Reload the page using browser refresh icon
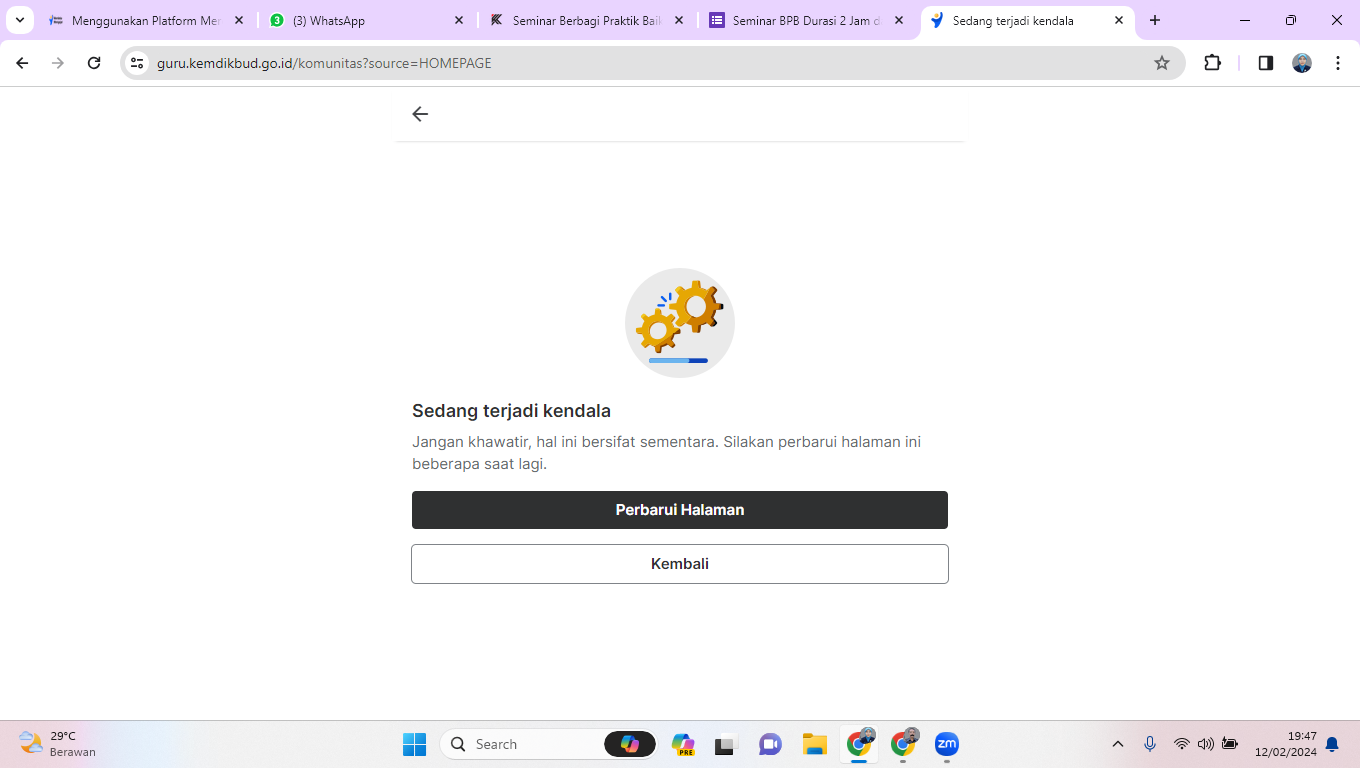Screen dimensions: 1360x768 [94, 63]
